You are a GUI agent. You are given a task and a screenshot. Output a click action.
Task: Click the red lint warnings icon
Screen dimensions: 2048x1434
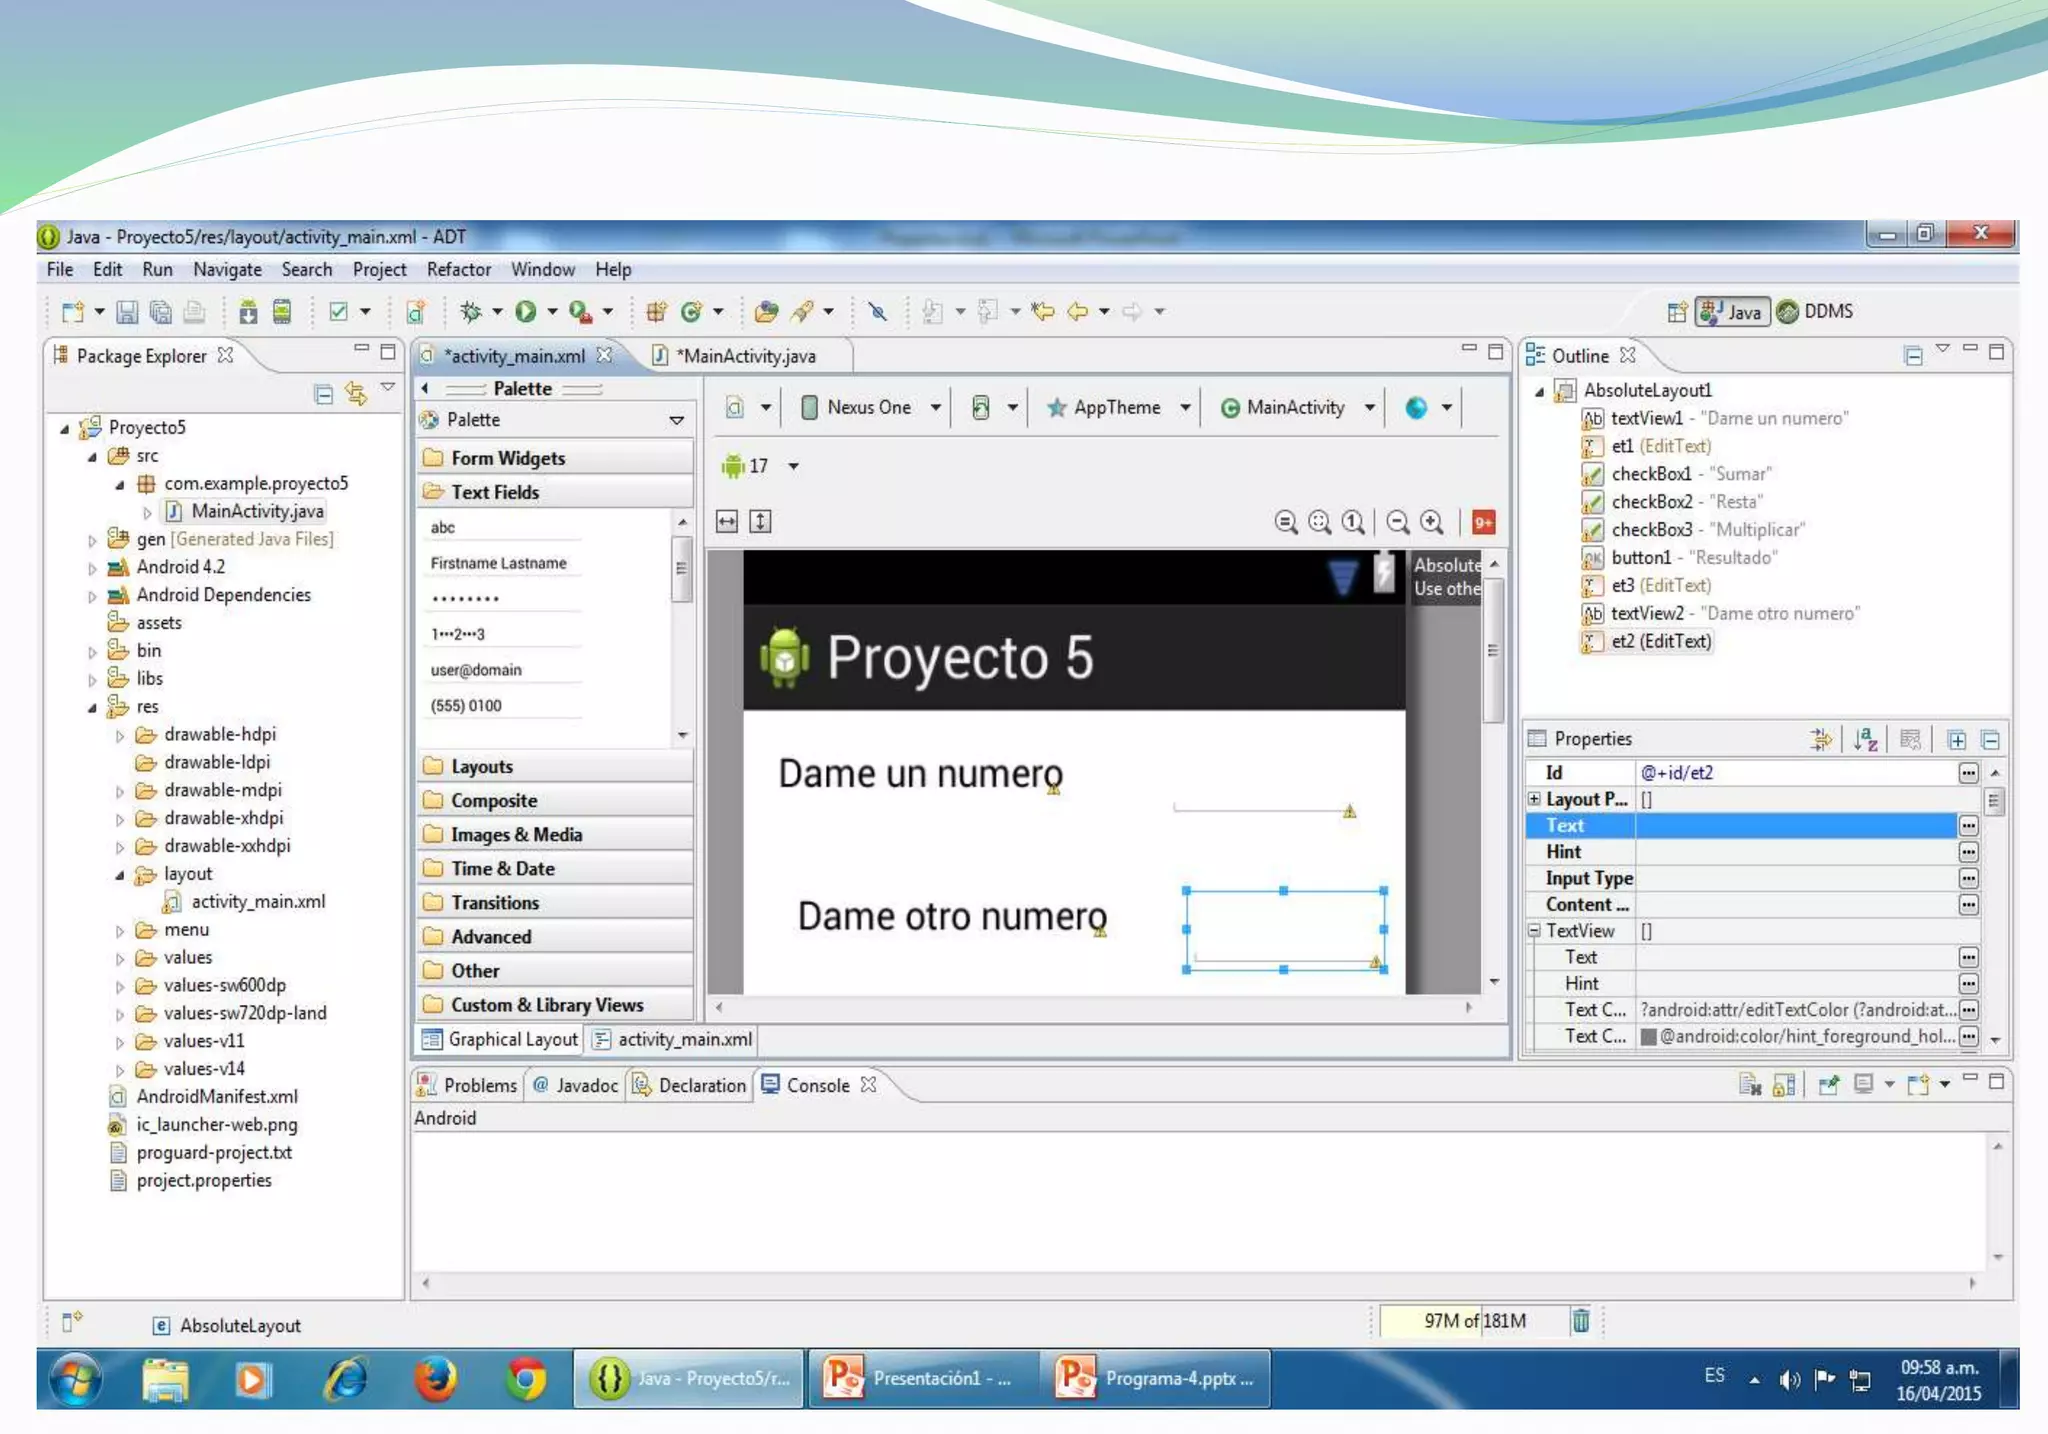1484,522
